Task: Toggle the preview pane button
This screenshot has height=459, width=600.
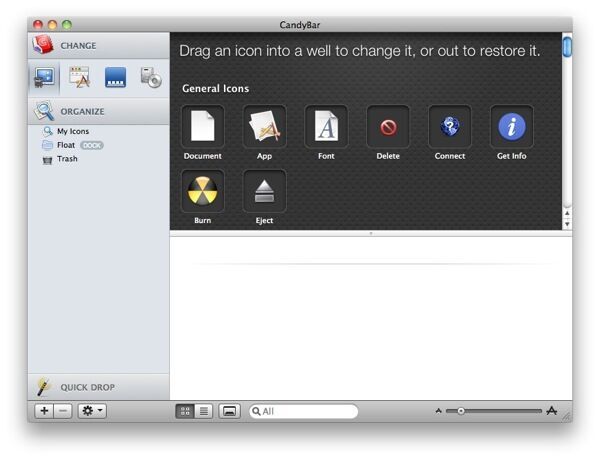Action: tap(229, 411)
